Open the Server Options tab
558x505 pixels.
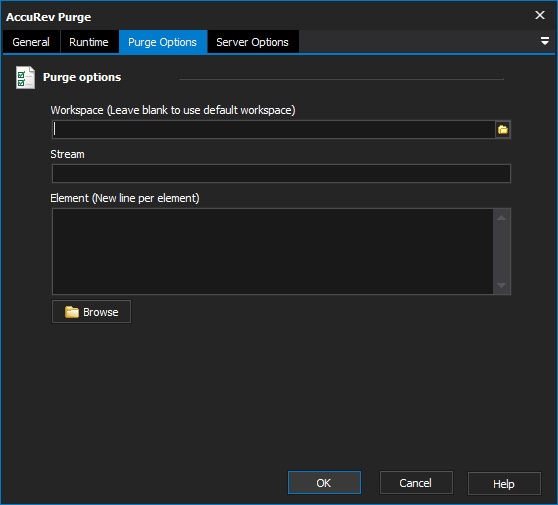(x=253, y=42)
